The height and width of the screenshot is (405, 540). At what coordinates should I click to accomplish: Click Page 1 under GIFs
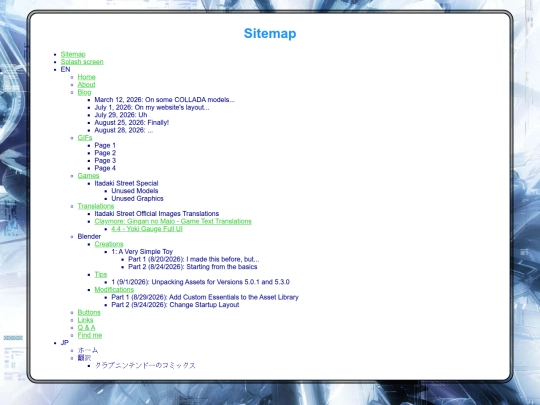click(x=105, y=145)
